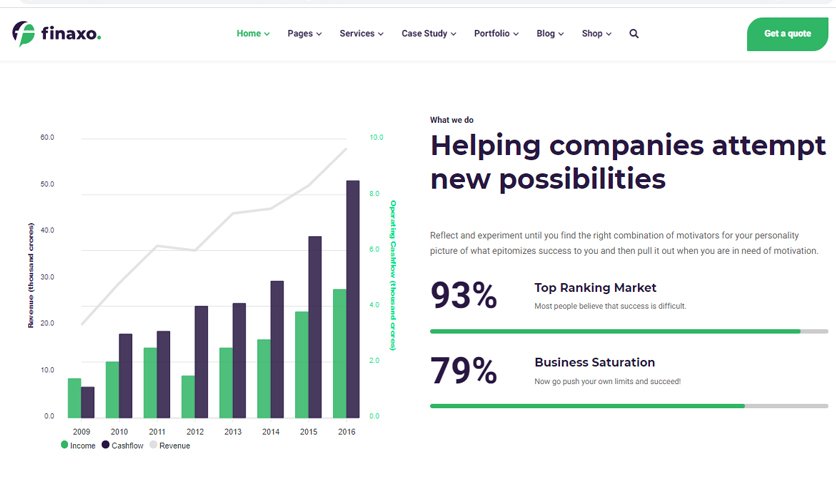This screenshot has width=836, height=484.
Task: Click the finaxo logo icon
Action: click(x=23, y=34)
